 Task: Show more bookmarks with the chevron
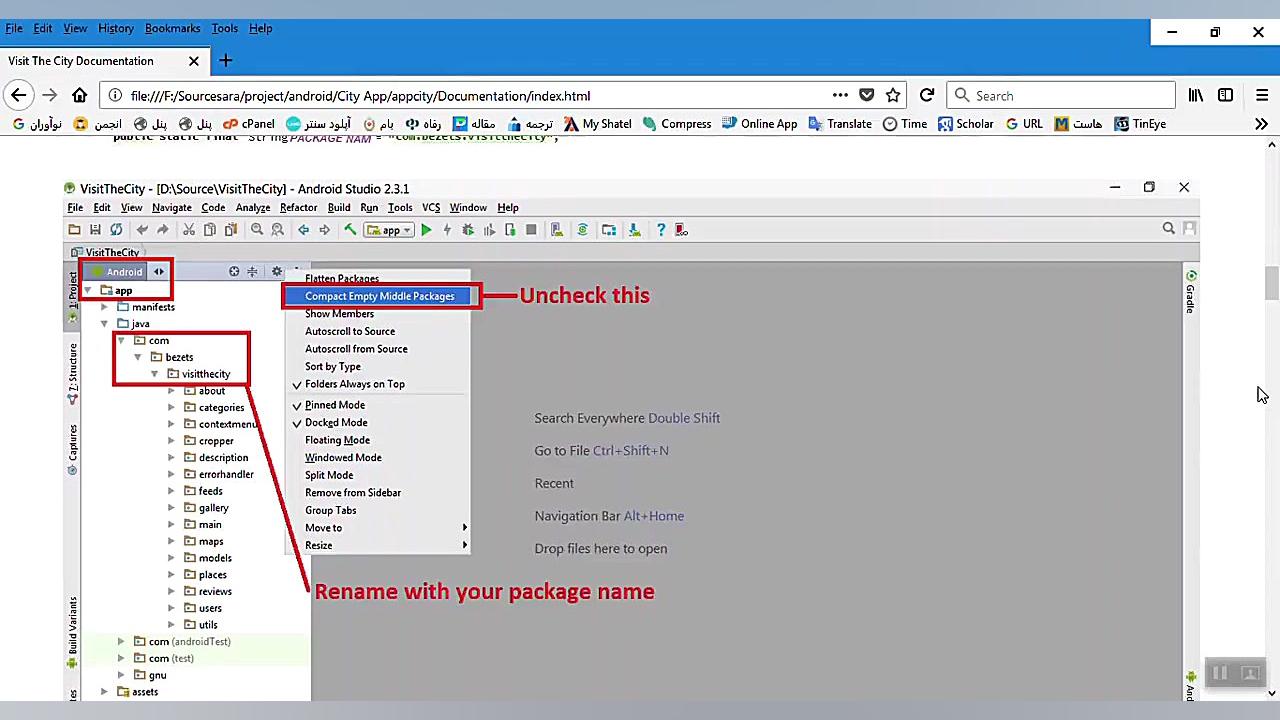pyautogui.click(x=1261, y=124)
